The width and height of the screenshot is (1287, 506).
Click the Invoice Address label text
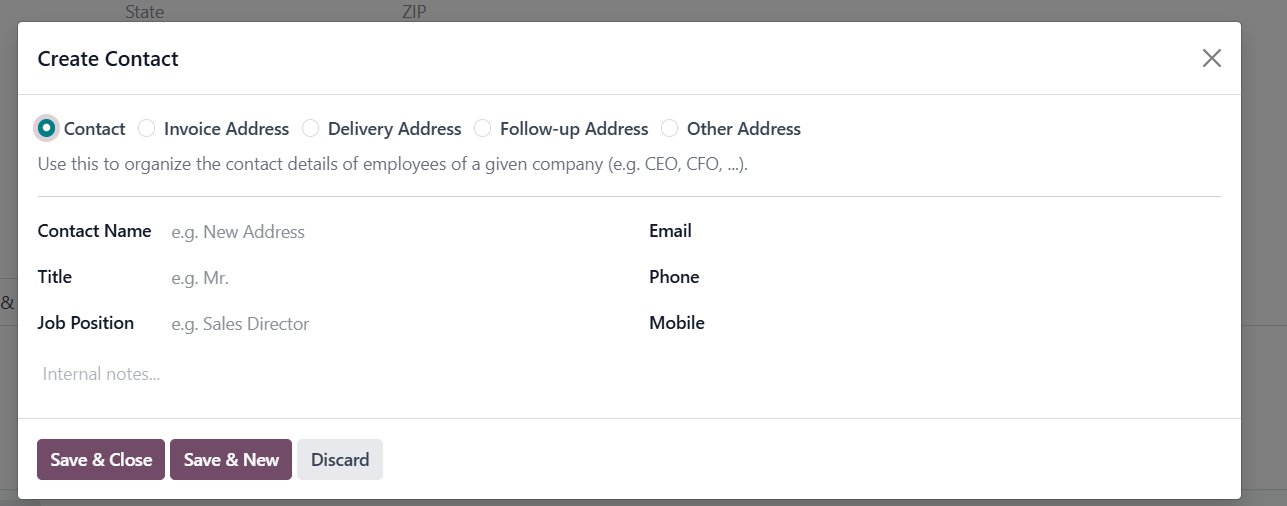[x=226, y=129]
